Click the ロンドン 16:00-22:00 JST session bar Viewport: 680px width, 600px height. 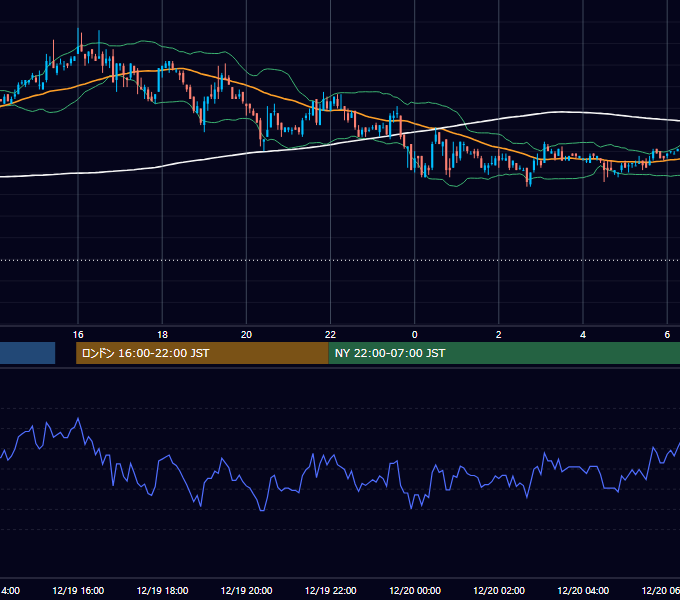click(x=202, y=353)
